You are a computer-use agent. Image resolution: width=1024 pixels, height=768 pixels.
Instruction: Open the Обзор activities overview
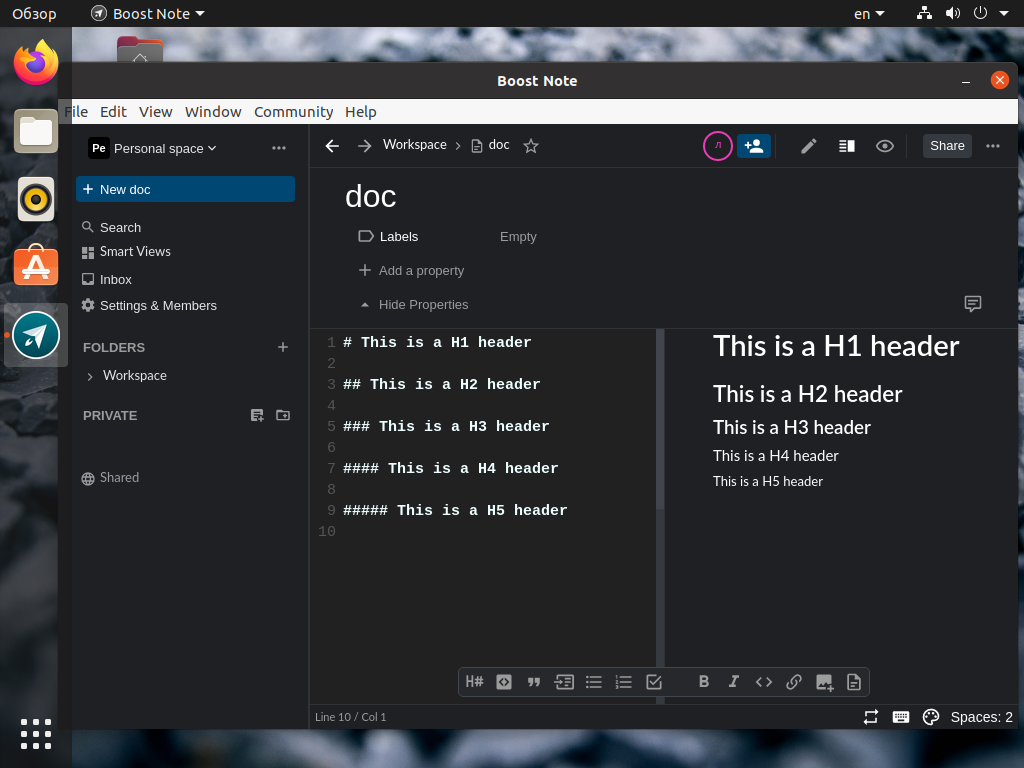click(35, 14)
